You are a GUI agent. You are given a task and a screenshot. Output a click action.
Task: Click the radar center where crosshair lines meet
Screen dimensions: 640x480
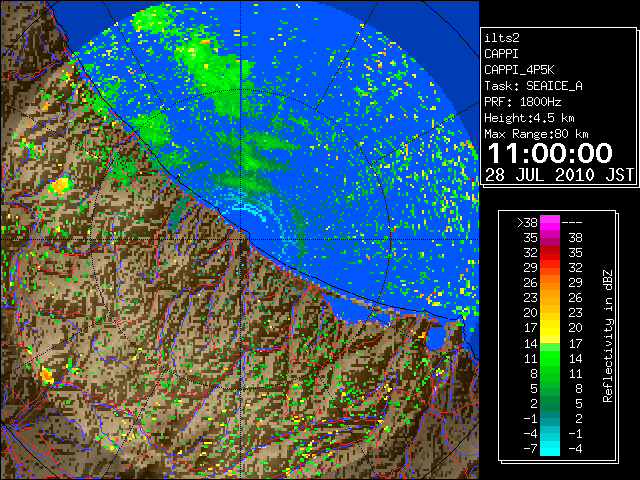(241, 239)
